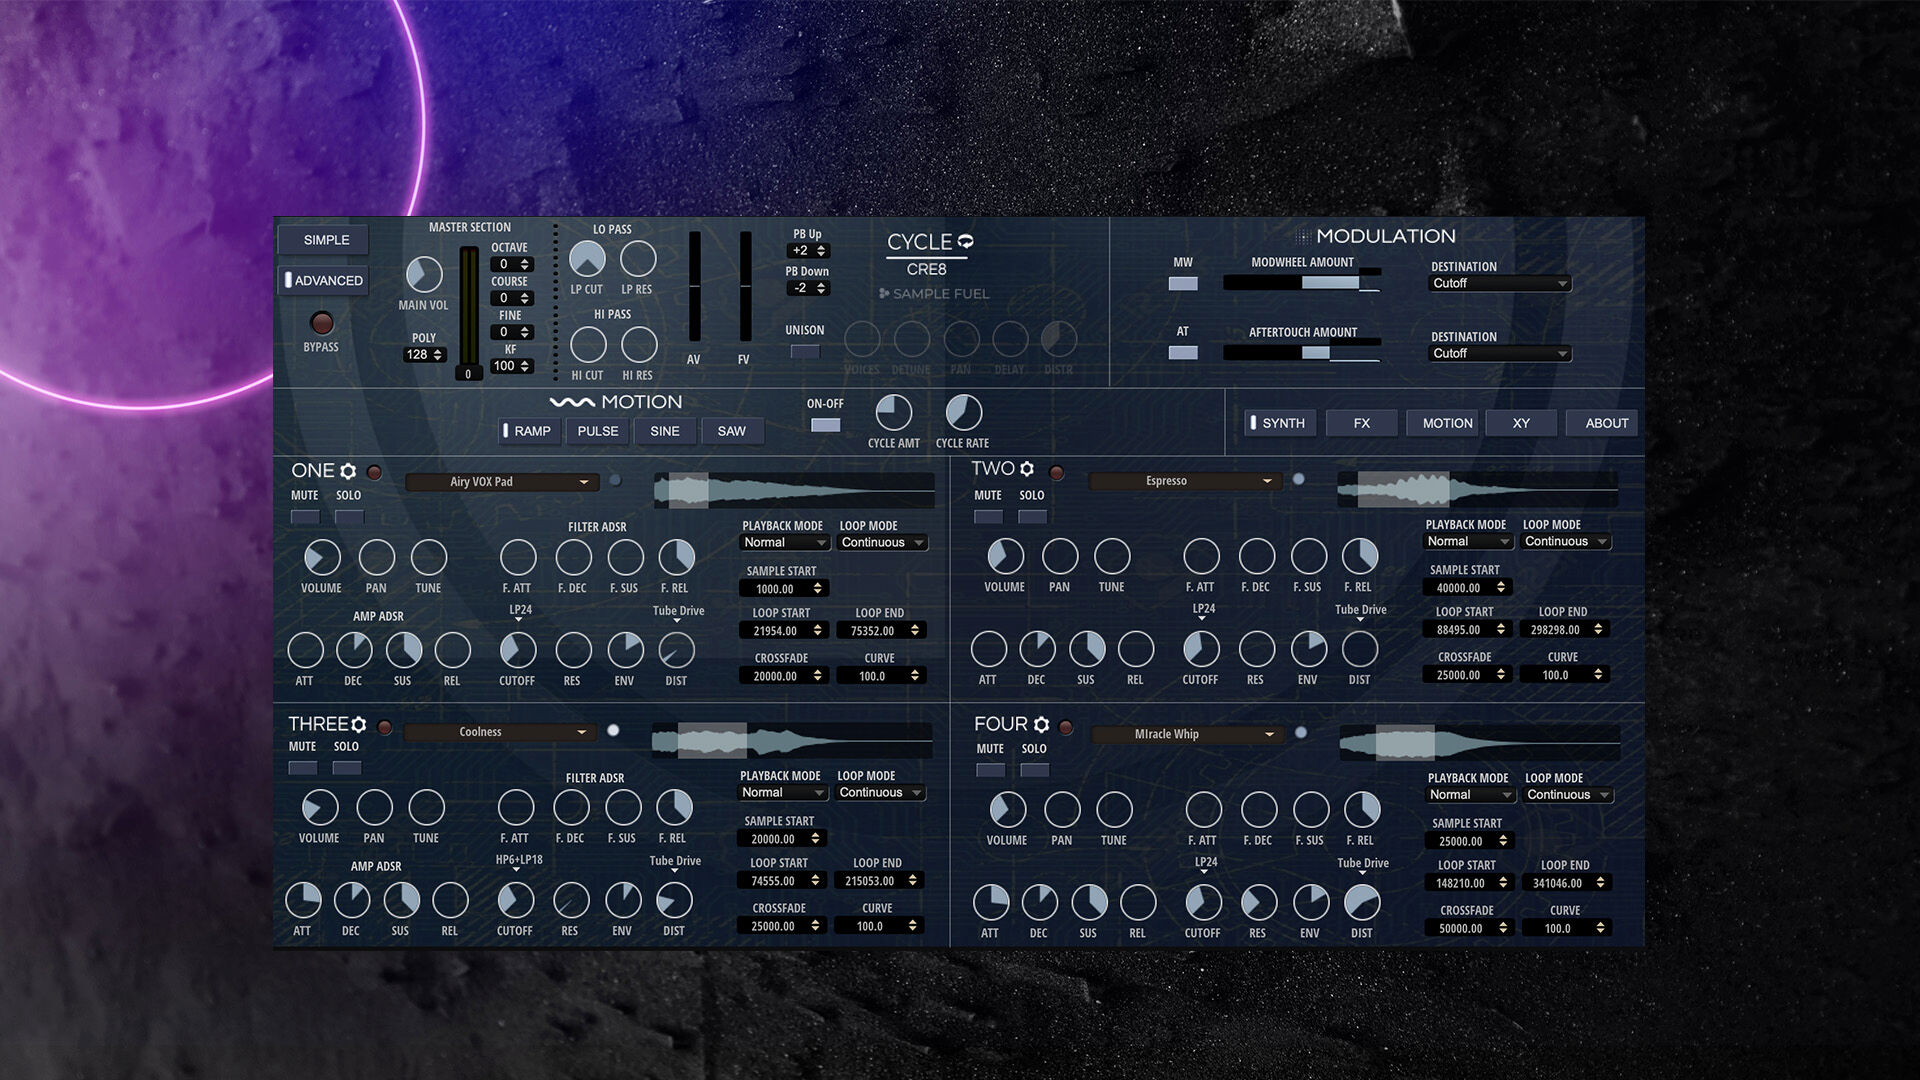Image resolution: width=1920 pixels, height=1080 pixels.
Task: Select the SINE motion waveform
Action: [665, 431]
